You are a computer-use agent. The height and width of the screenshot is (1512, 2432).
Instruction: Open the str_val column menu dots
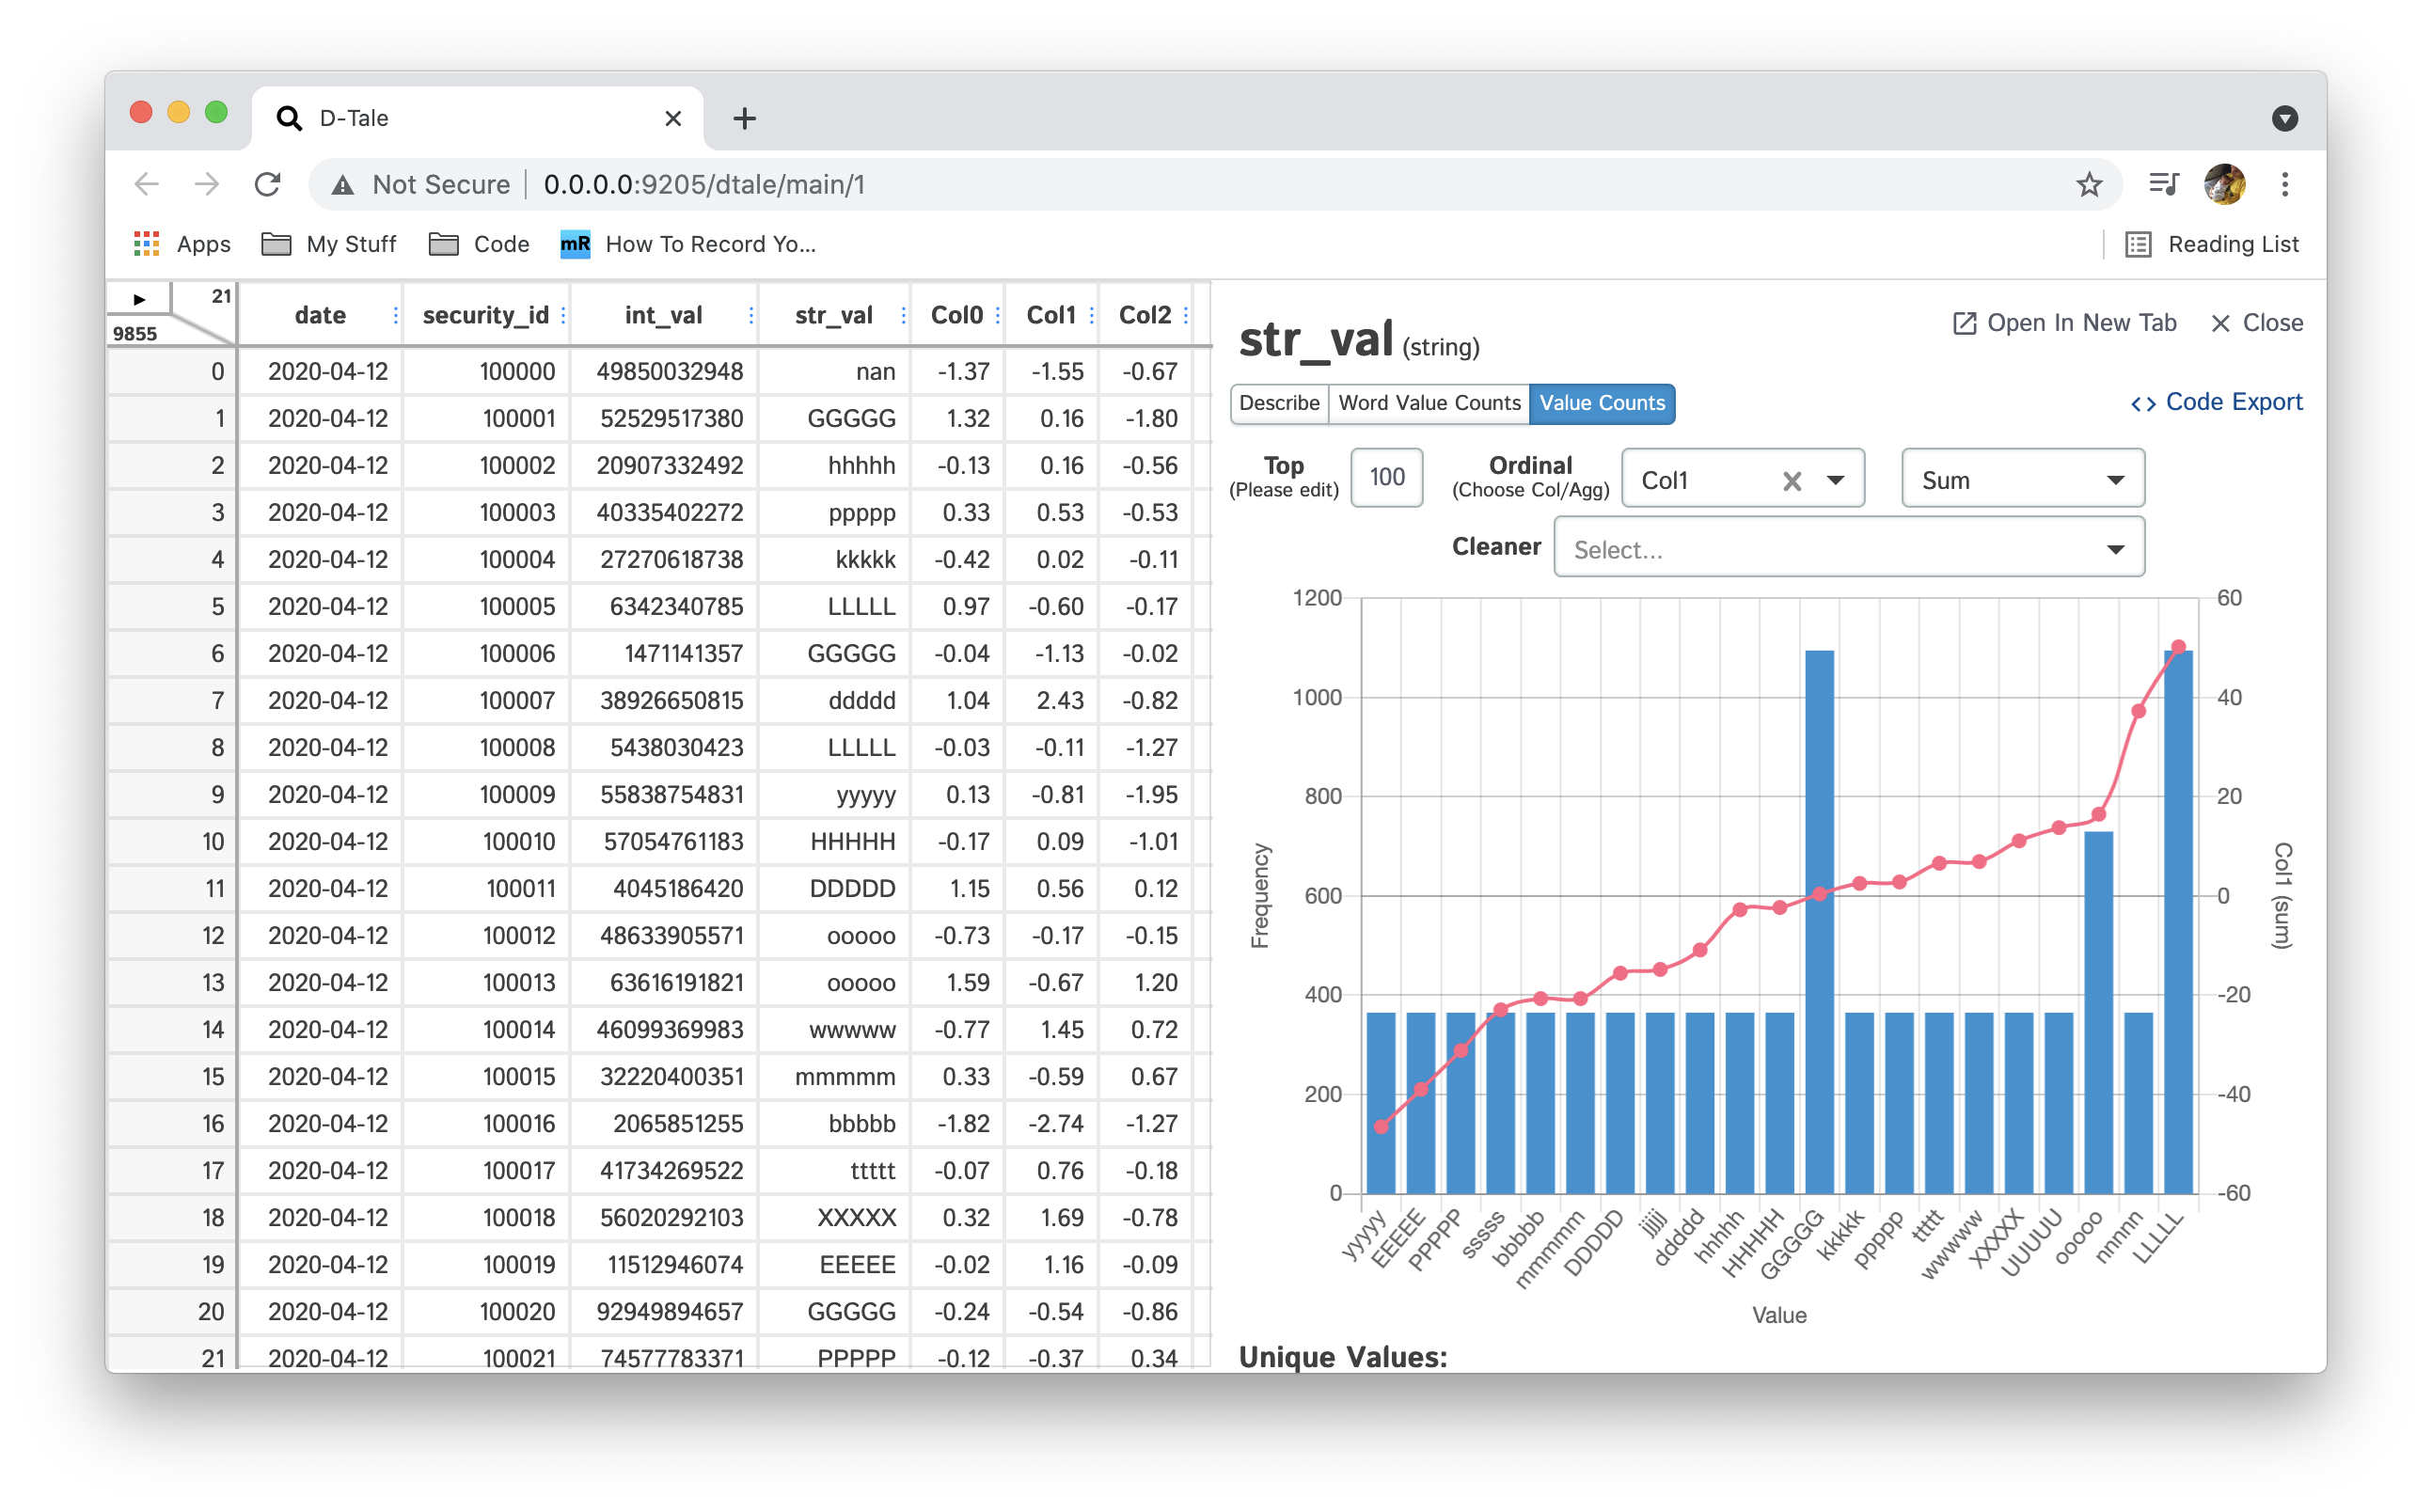pos(903,316)
